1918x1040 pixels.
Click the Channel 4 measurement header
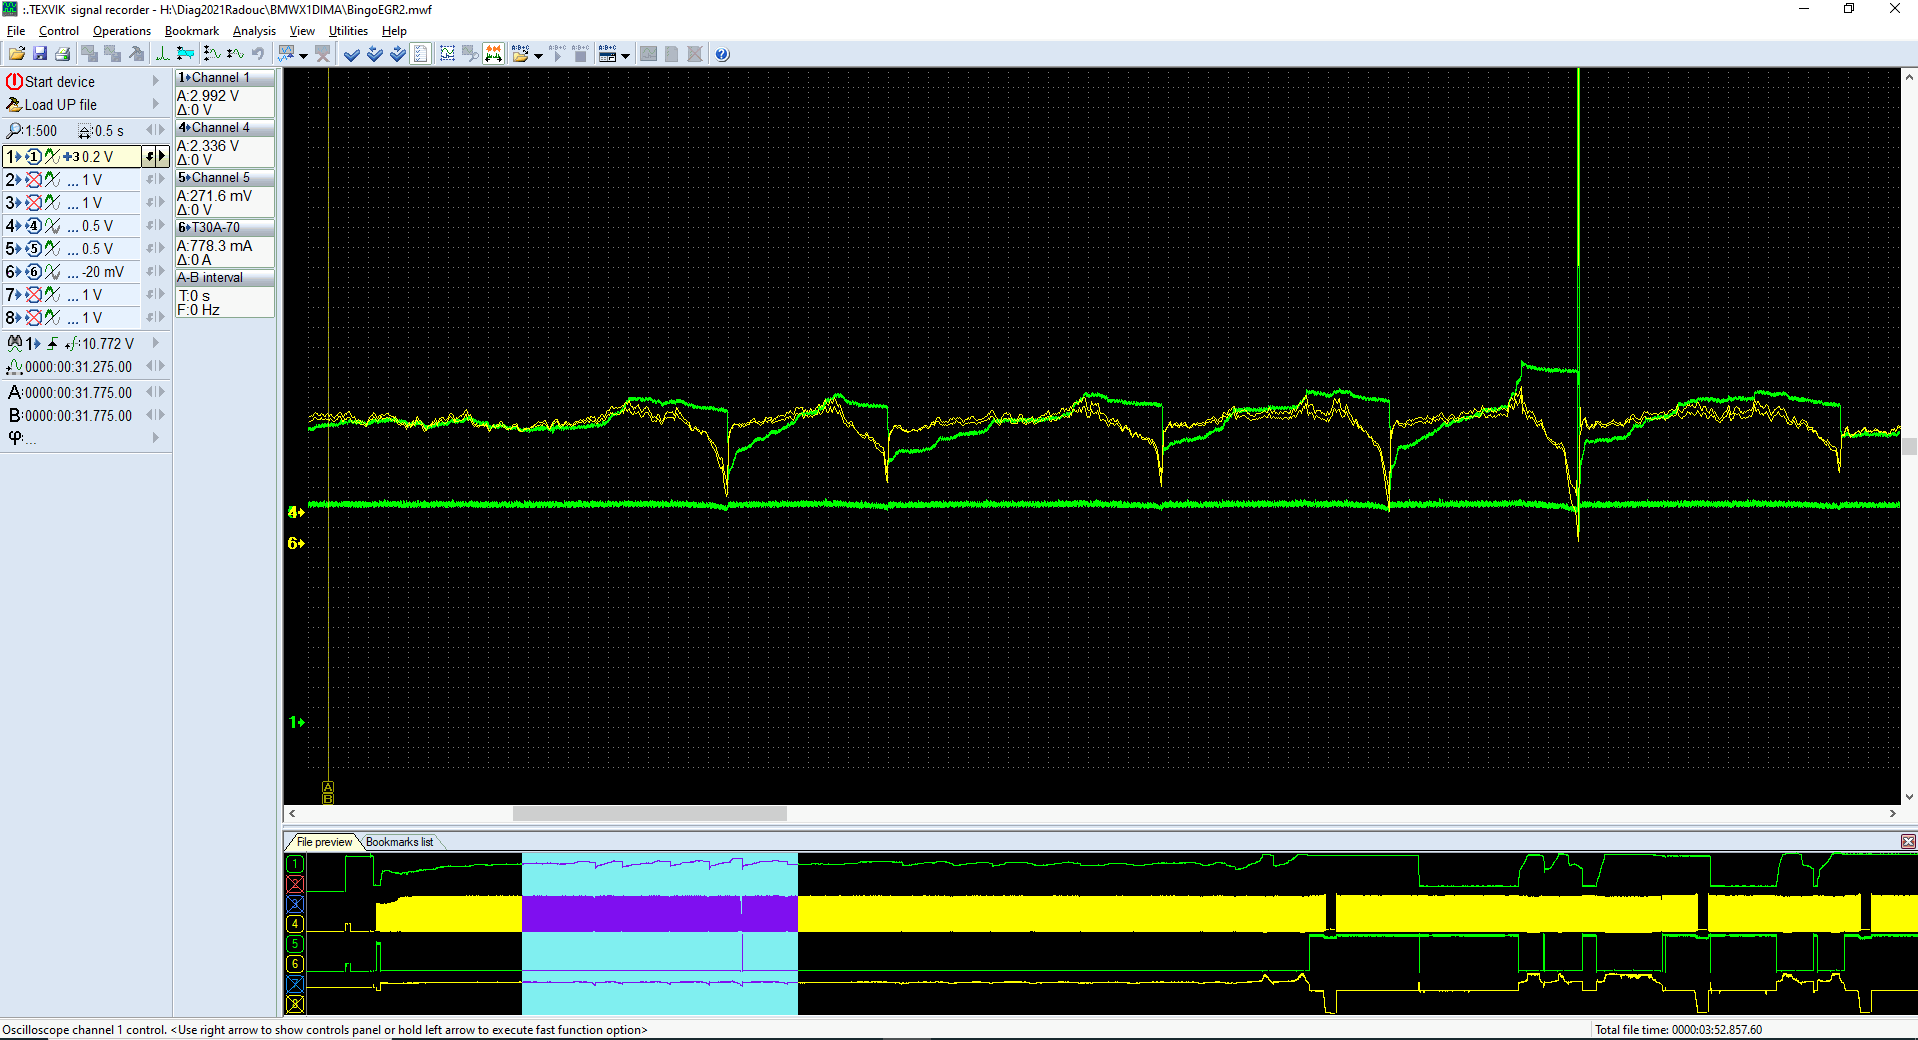tap(225, 127)
